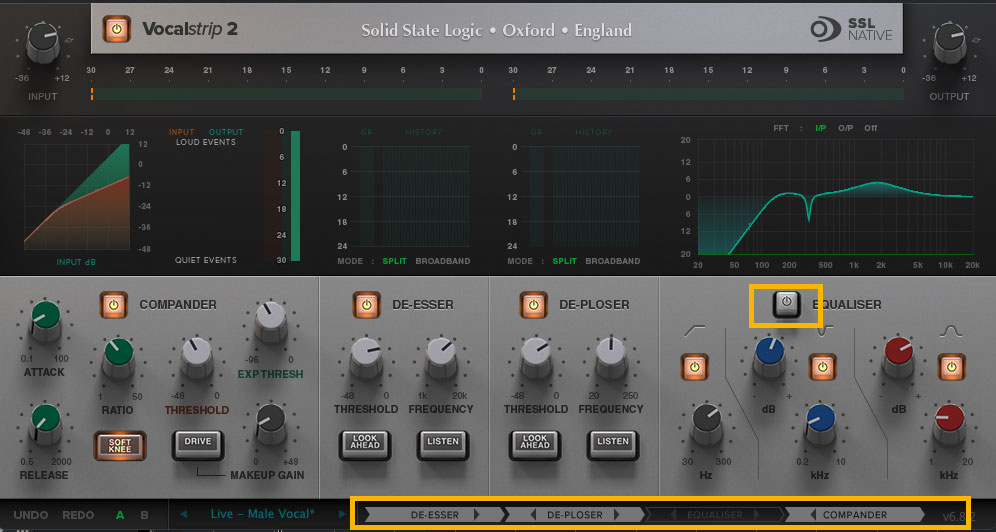This screenshot has width=996, height=532.
Task: Toggle De-Ploser Listen
Action: [612, 444]
